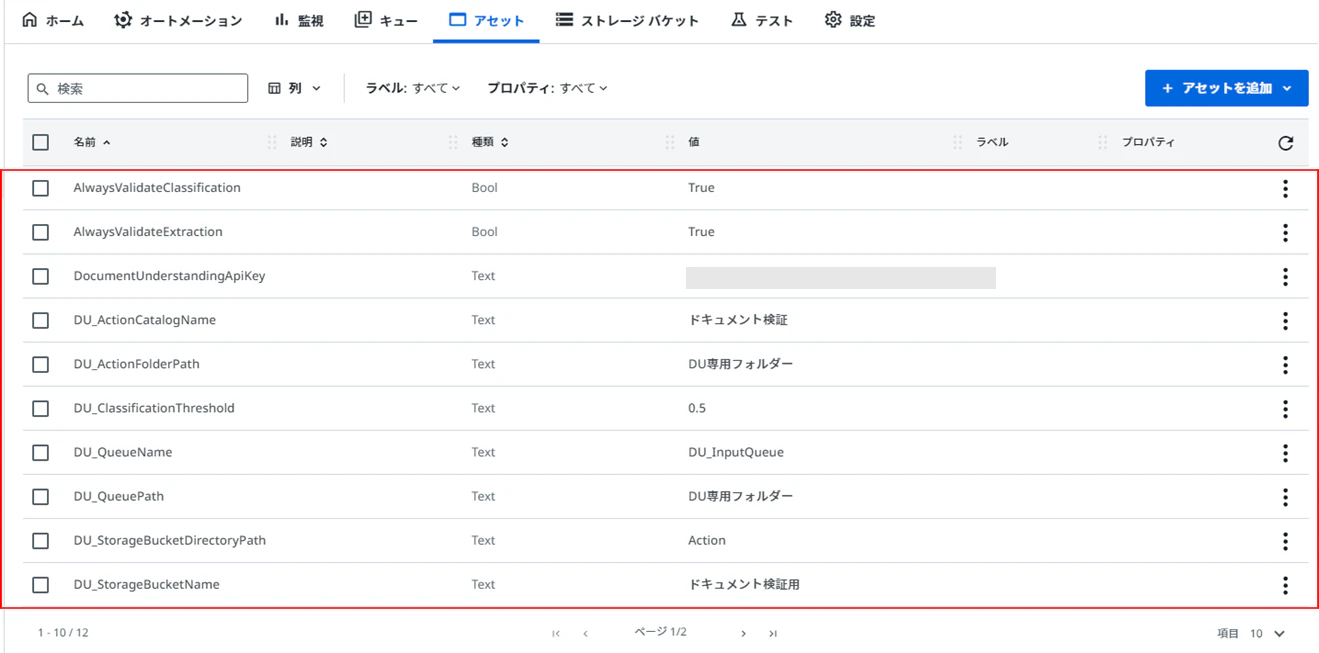The width and height of the screenshot is (1319, 653).
Task: Switch to the テスト tab
Action: tap(761, 20)
